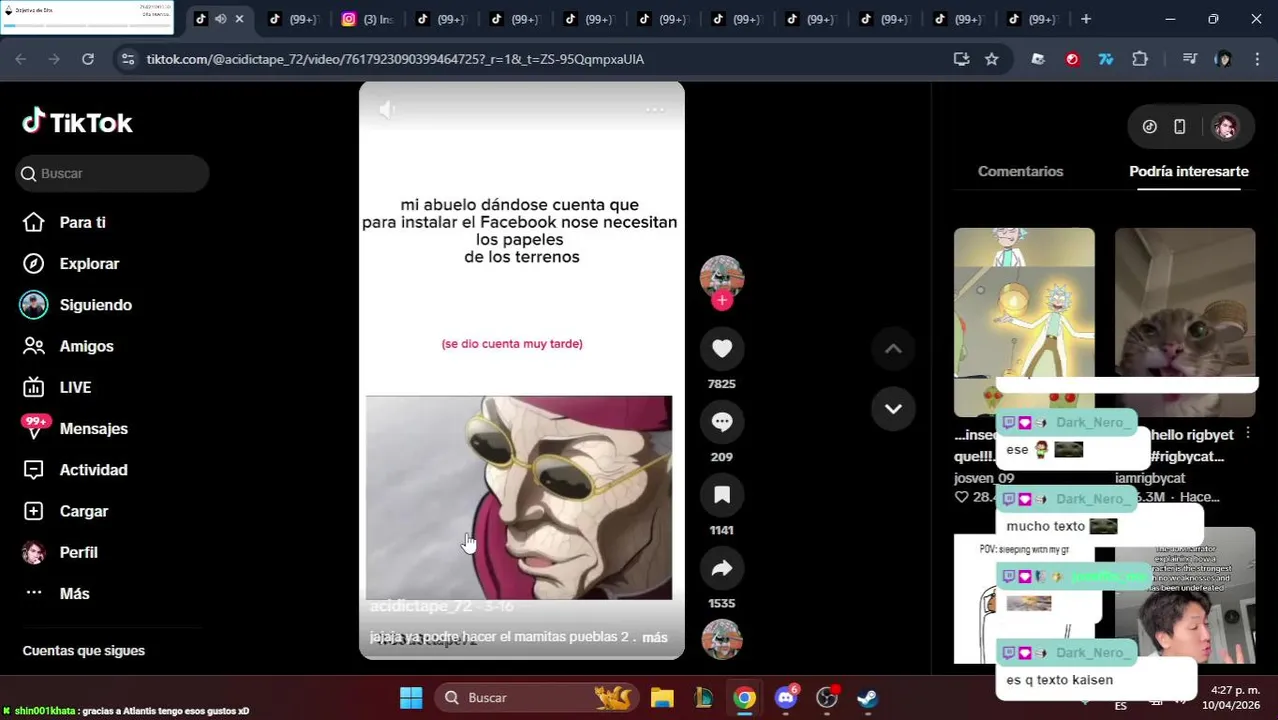Open Perfil in the sidebar
Viewport: 1278px width, 720px height.
pyautogui.click(x=60, y=552)
